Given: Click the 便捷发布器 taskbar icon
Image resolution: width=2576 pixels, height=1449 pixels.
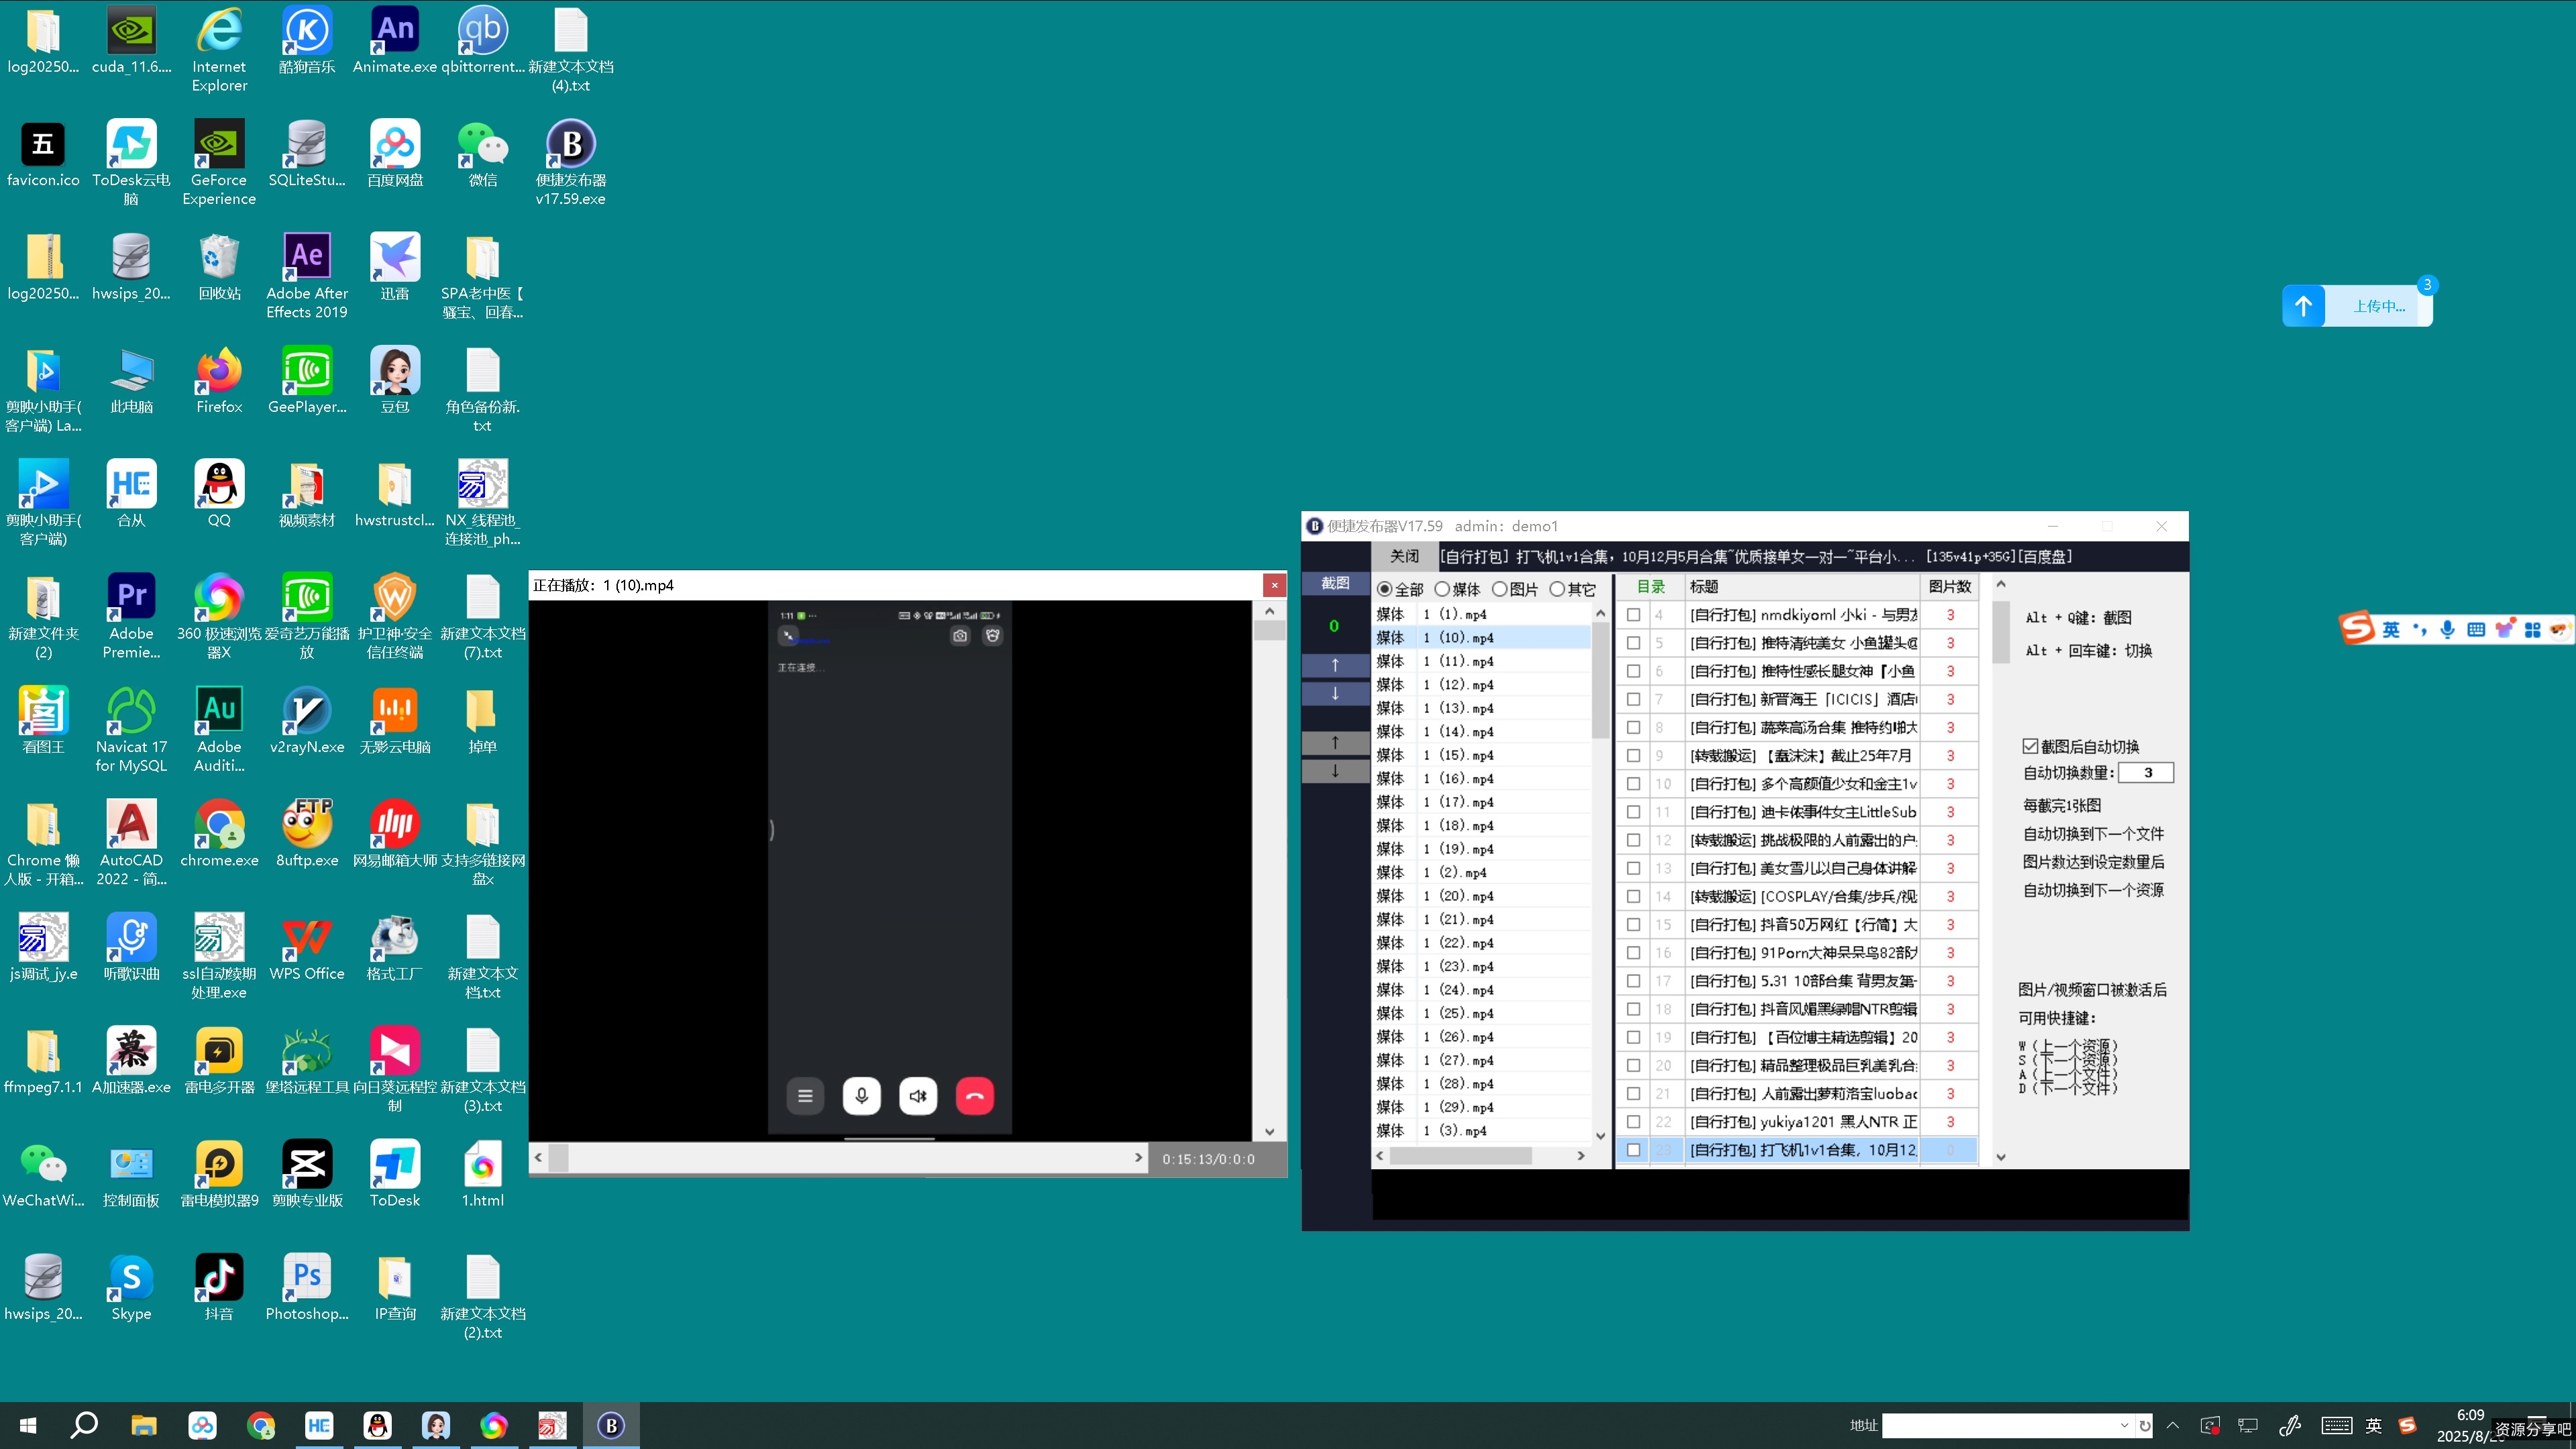Looking at the screenshot, I should [611, 1425].
